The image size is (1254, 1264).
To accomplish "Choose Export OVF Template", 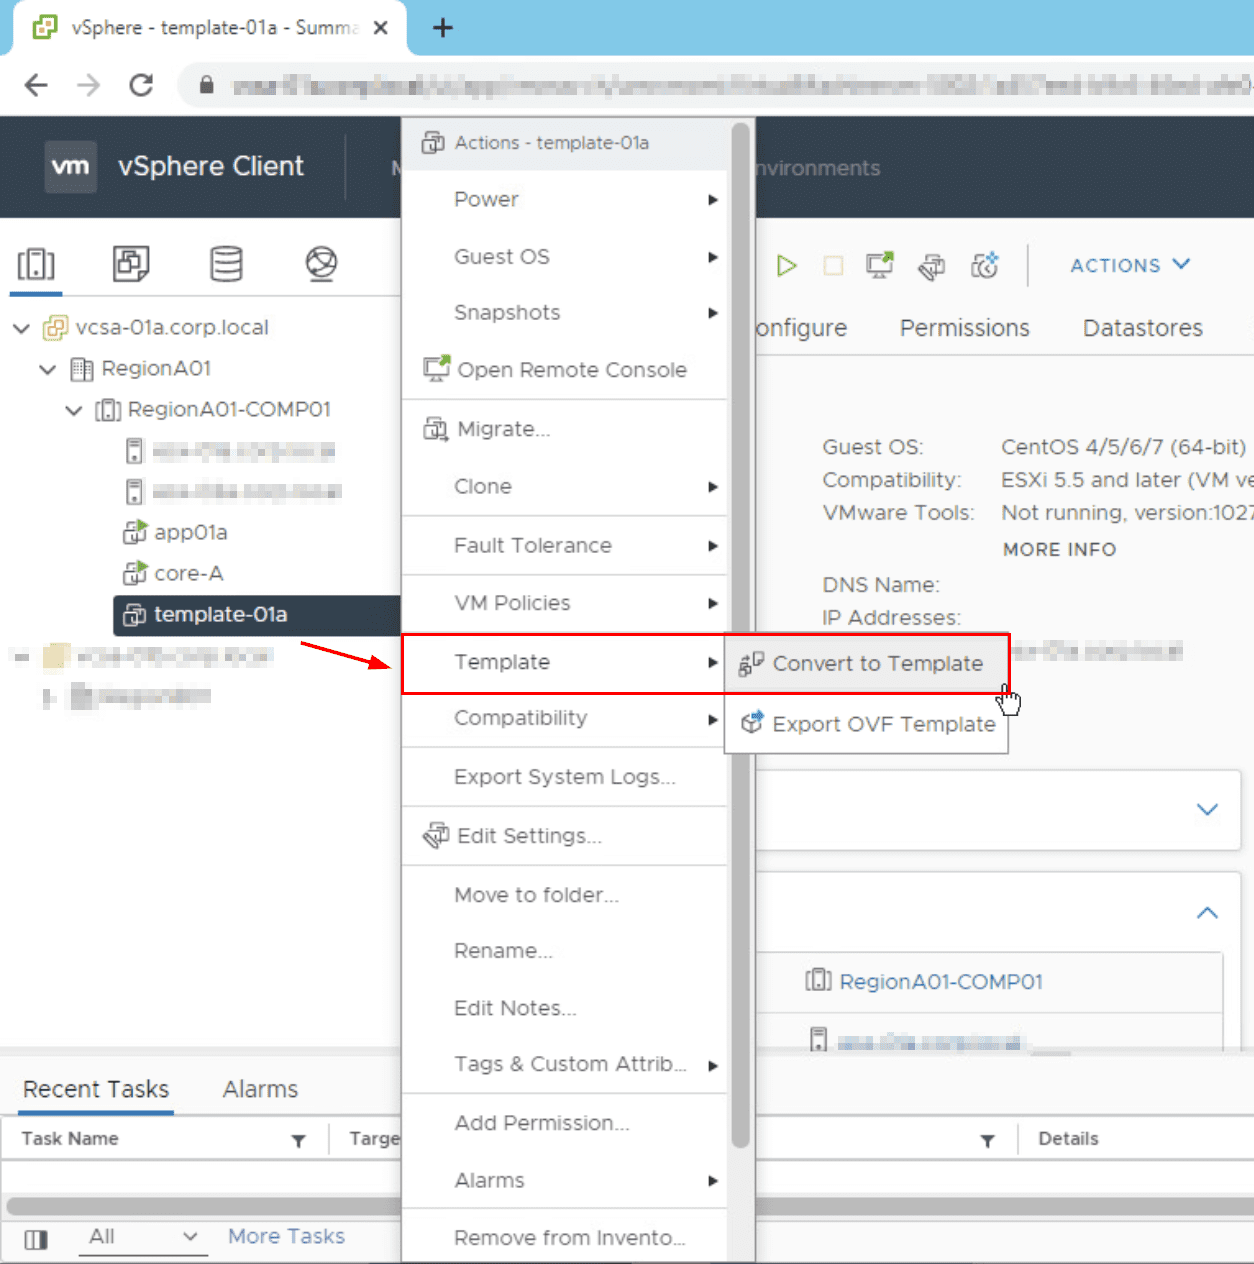I will (x=866, y=723).
